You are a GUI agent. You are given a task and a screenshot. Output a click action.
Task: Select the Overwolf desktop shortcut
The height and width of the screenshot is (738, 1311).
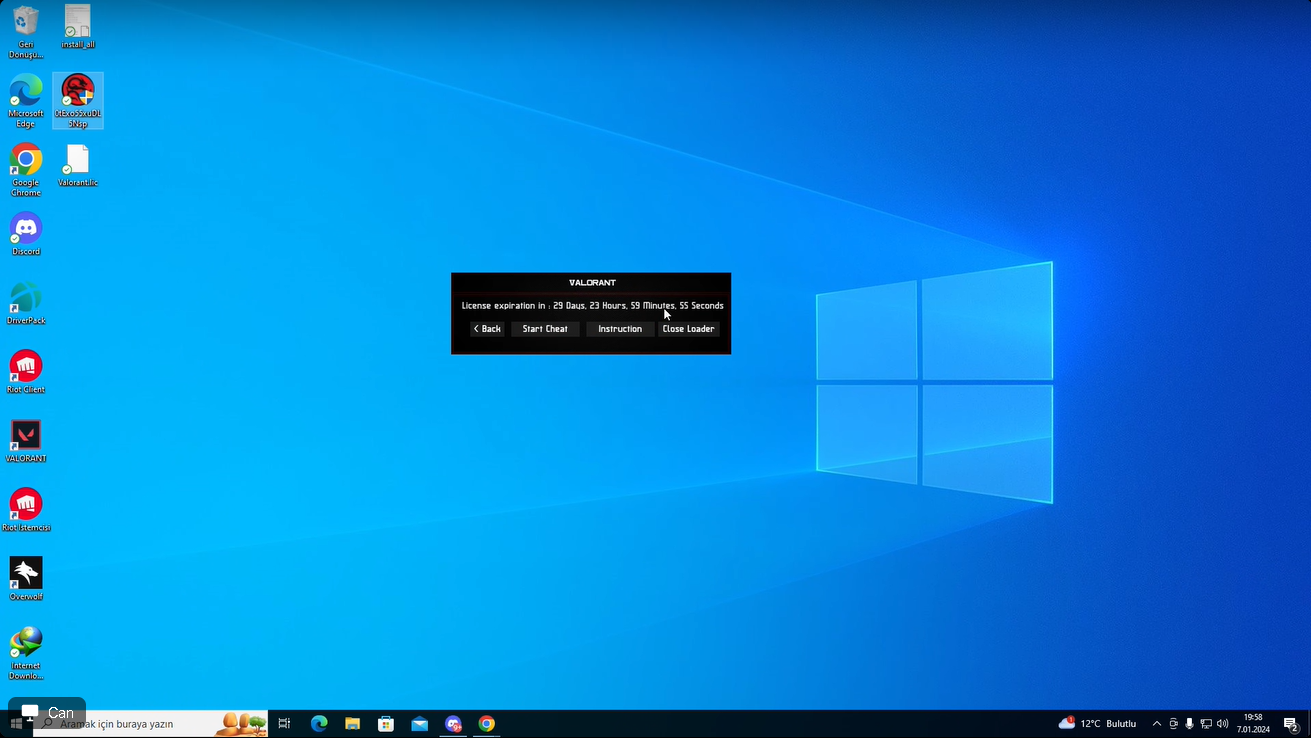pyautogui.click(x=26, y=579)
